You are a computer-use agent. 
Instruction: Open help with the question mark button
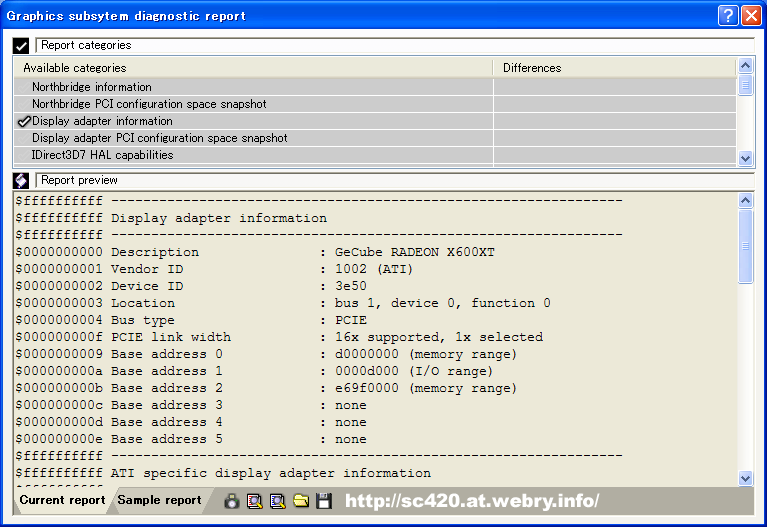(728, 16)
